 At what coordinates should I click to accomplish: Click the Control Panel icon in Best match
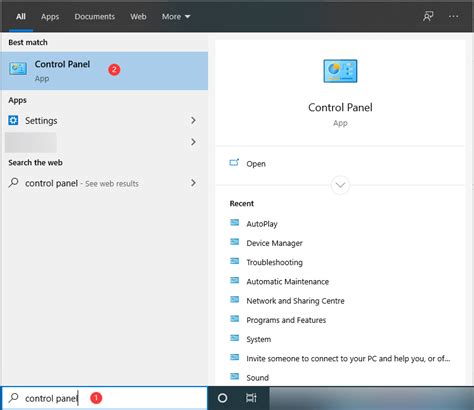point(18,69)
